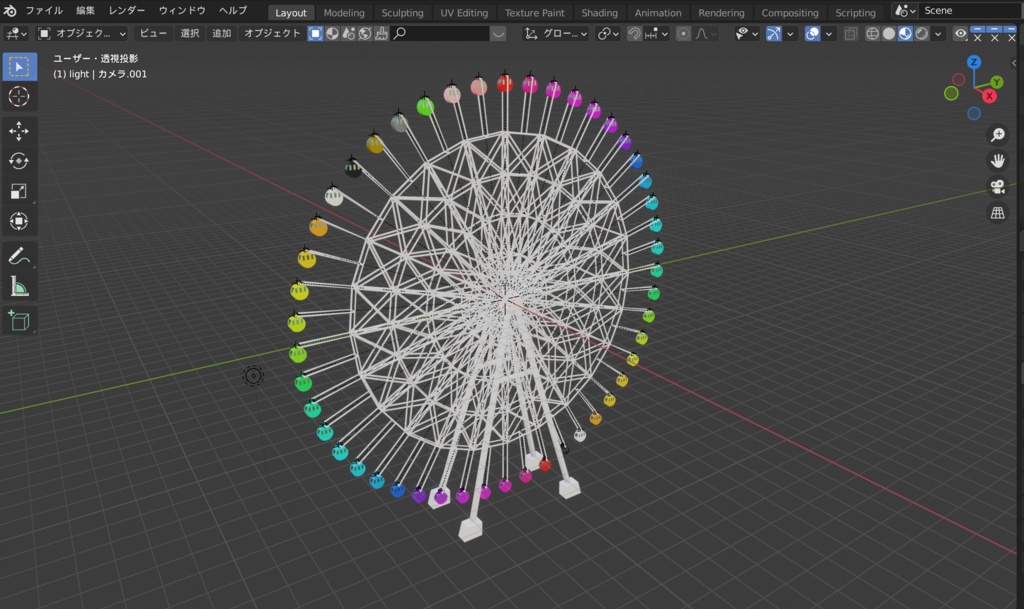This screenshot has width=1024, height=609.
Task: Open the shading options dropdown arrow
Action: (938, 33)
